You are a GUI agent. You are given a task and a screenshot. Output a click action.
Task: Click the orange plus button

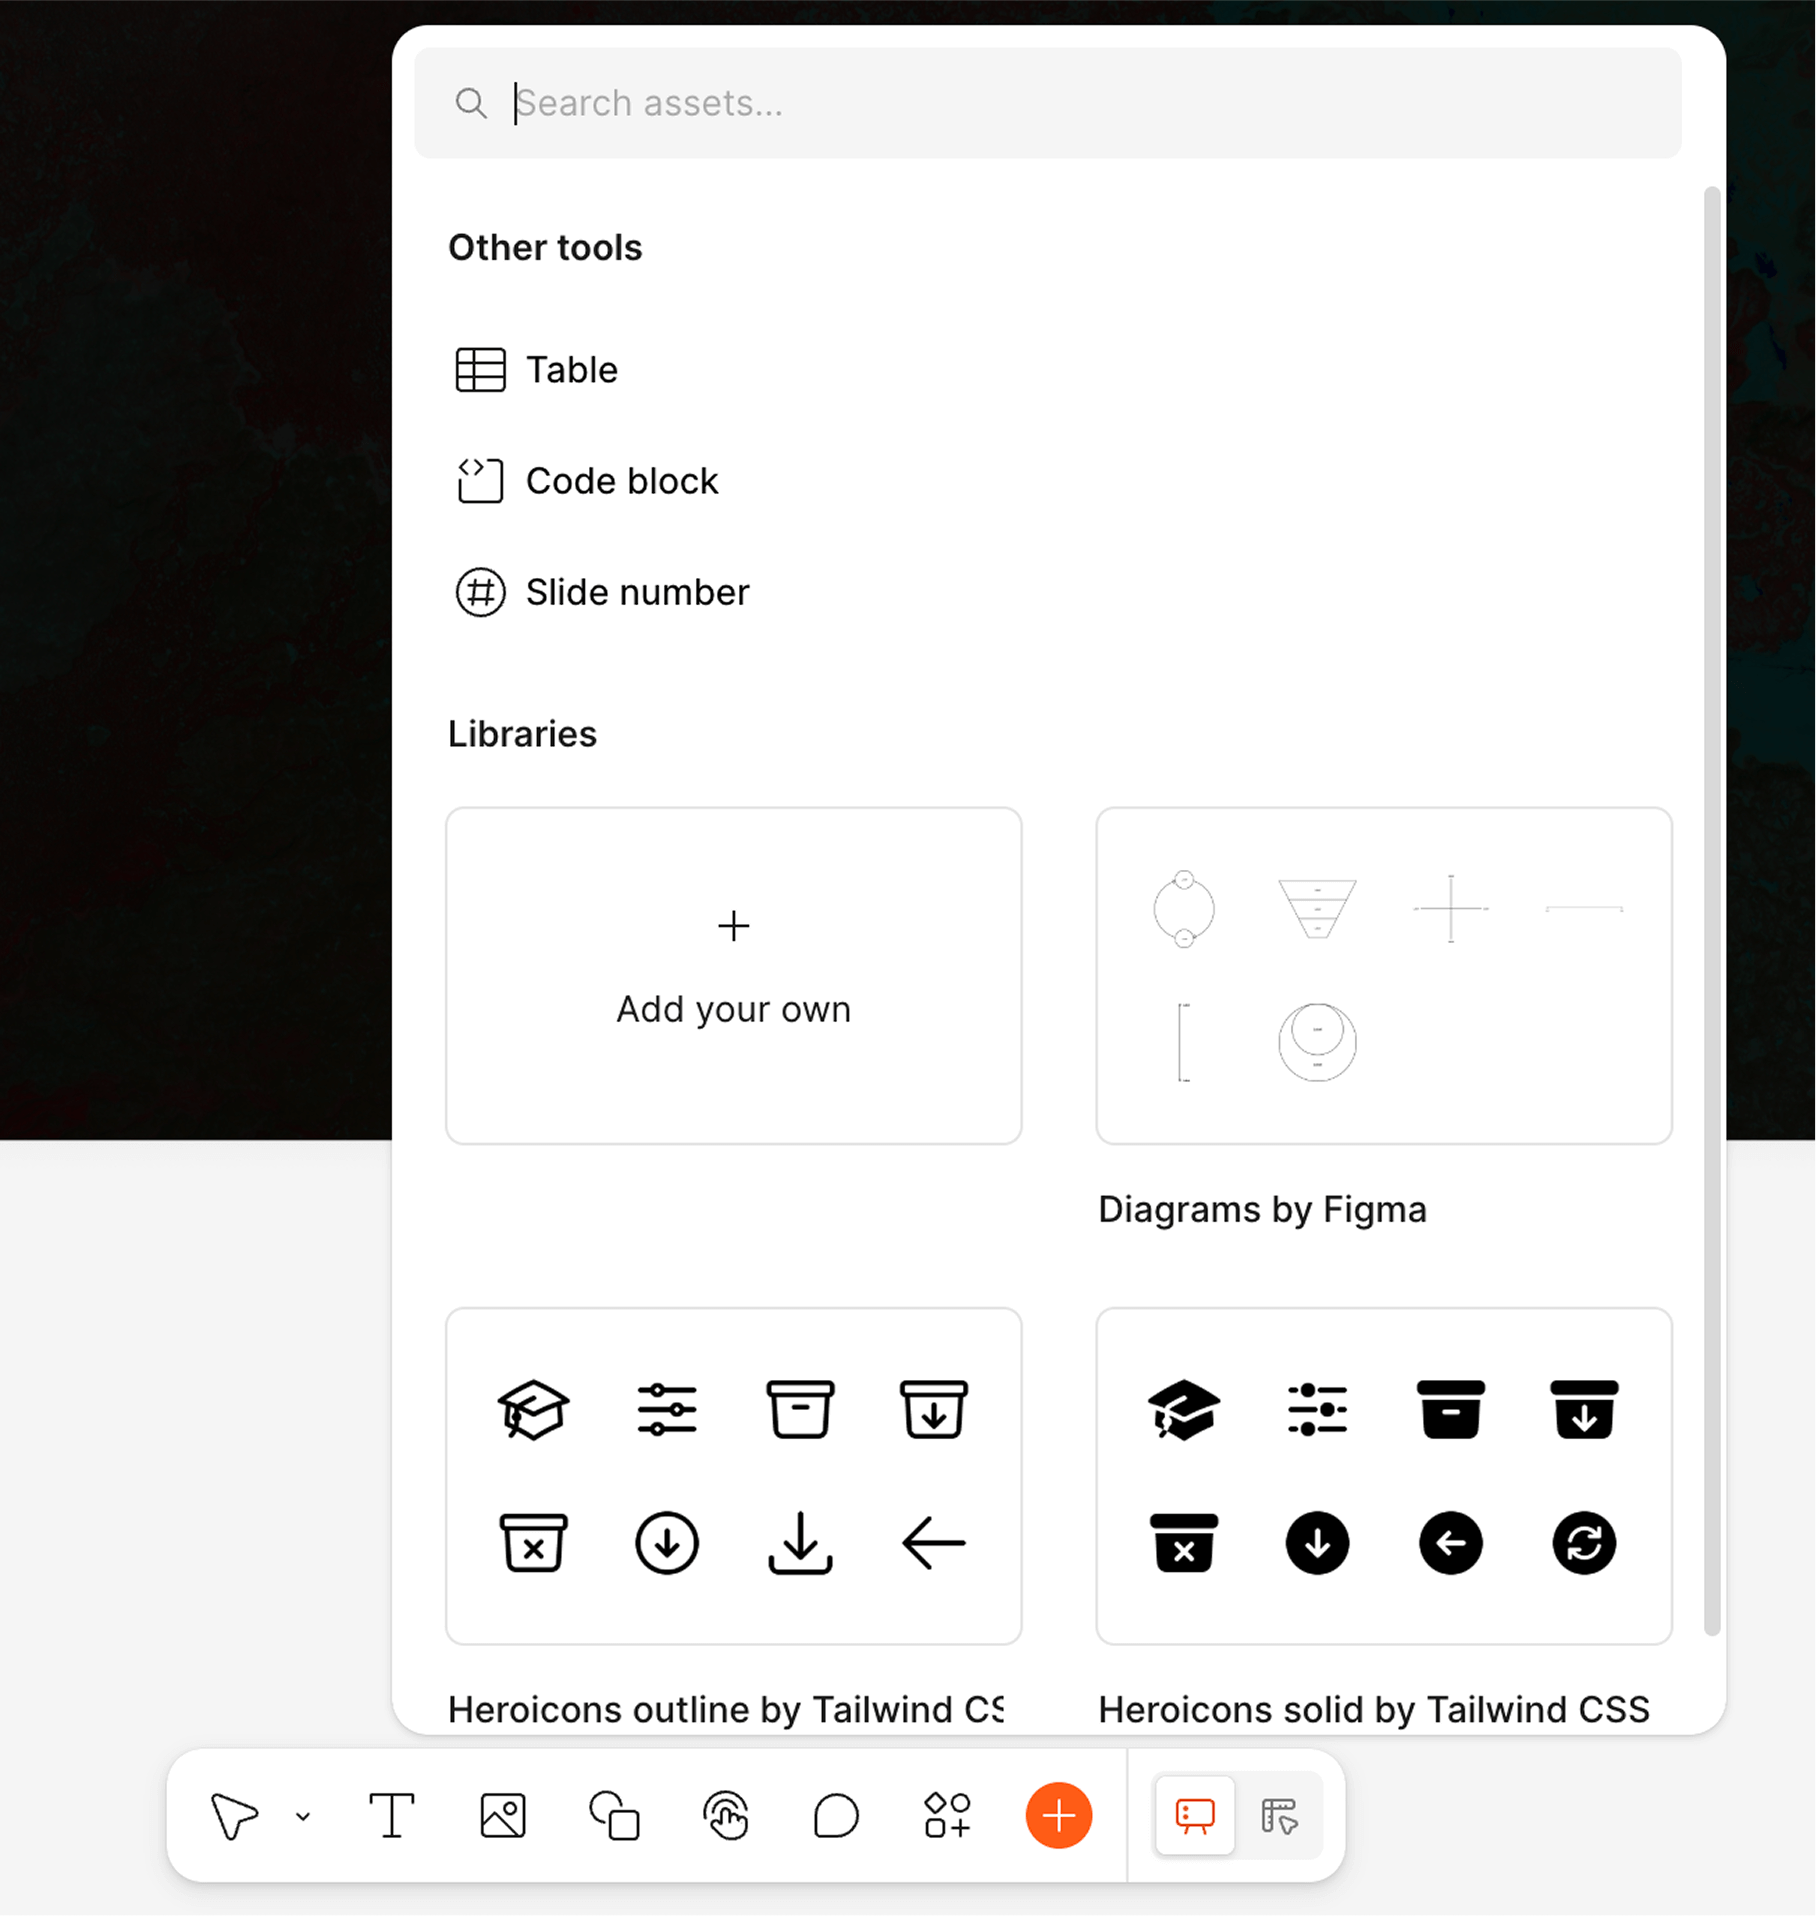coord(1058,1816)
